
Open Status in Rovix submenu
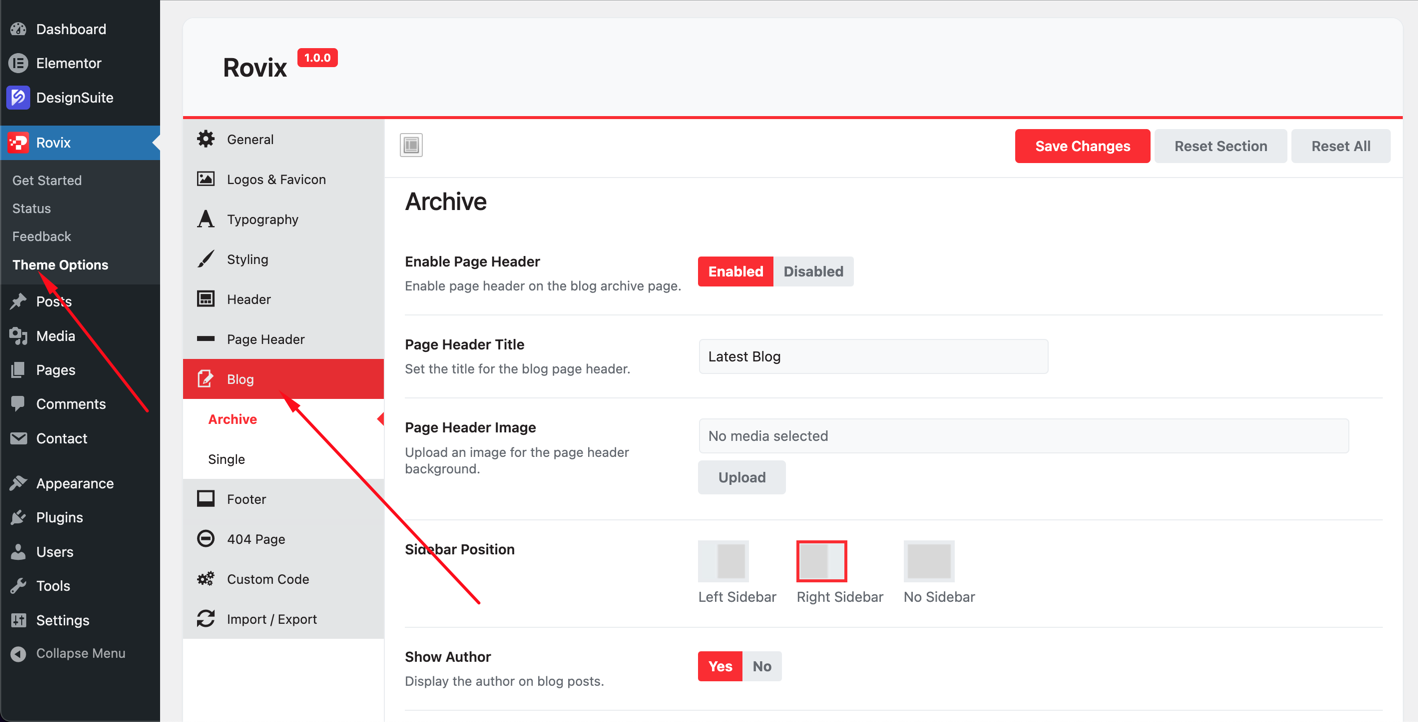tap(31, 209)
